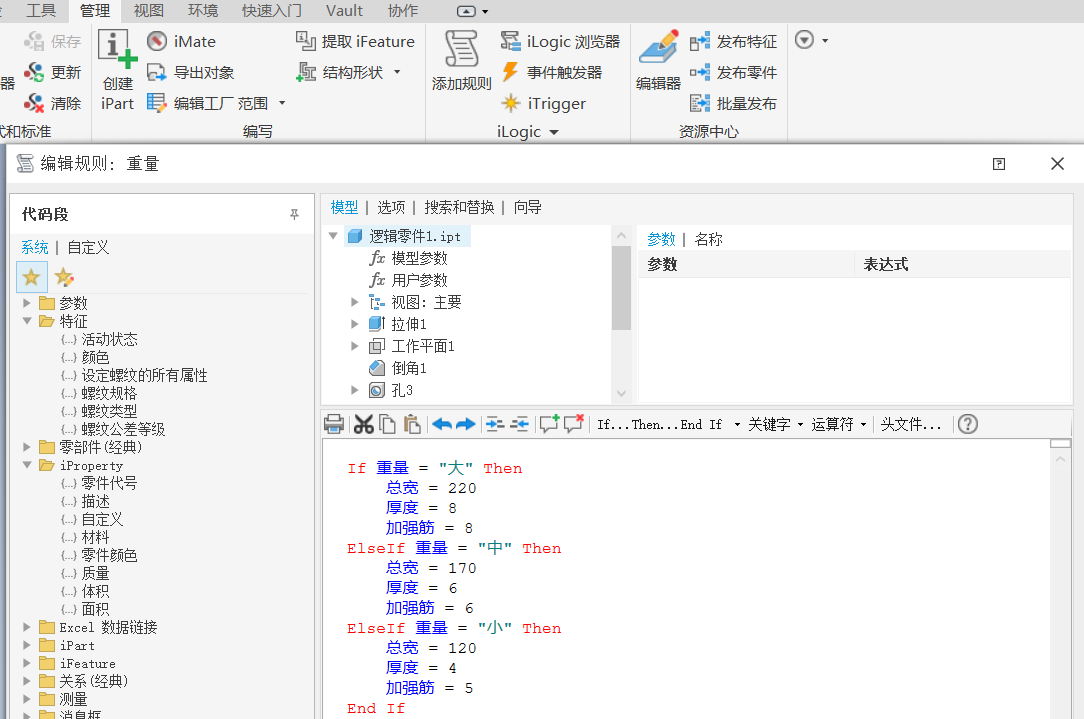
Task: Expand the 参数 snippets folder
Action: tap(26, 303)
